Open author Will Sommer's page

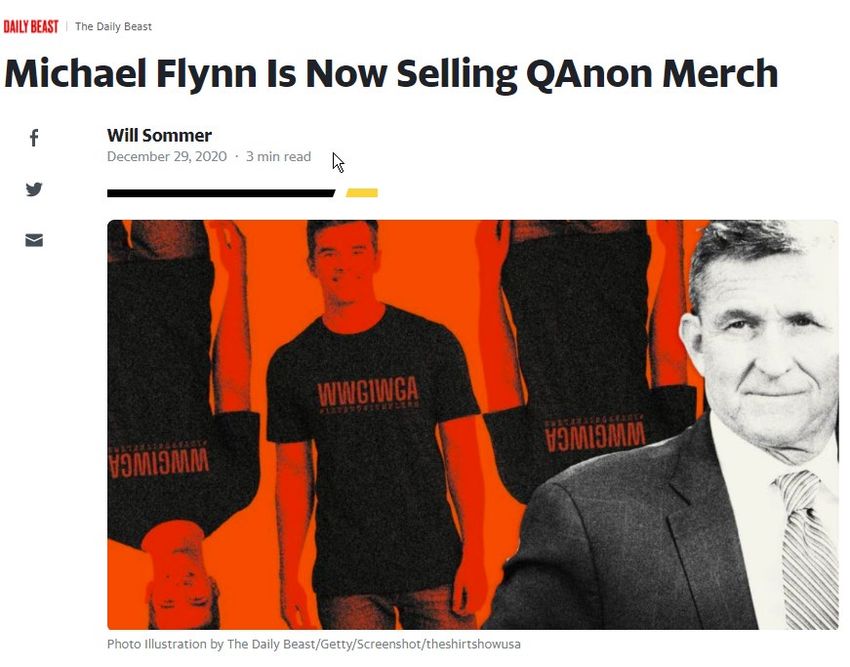[x=159, y=135]
